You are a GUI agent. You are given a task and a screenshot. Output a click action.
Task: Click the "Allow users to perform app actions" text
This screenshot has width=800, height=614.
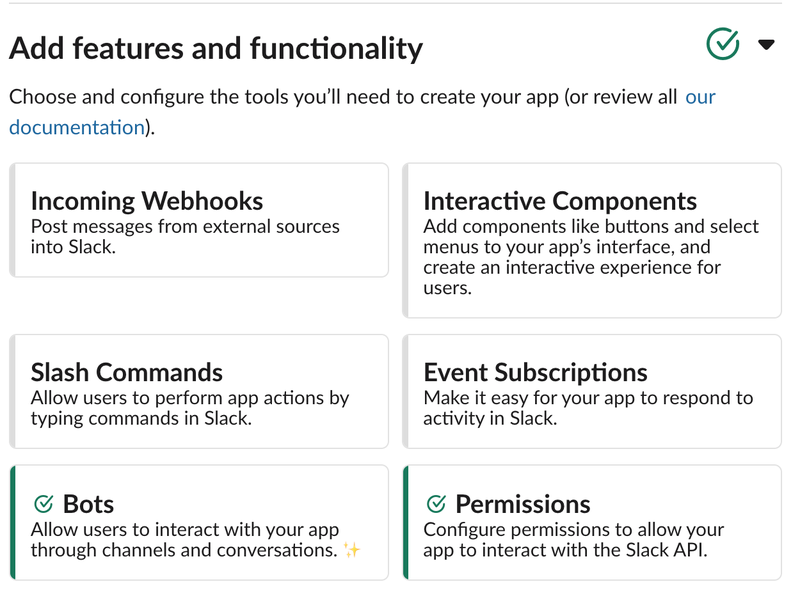point(190,398)
